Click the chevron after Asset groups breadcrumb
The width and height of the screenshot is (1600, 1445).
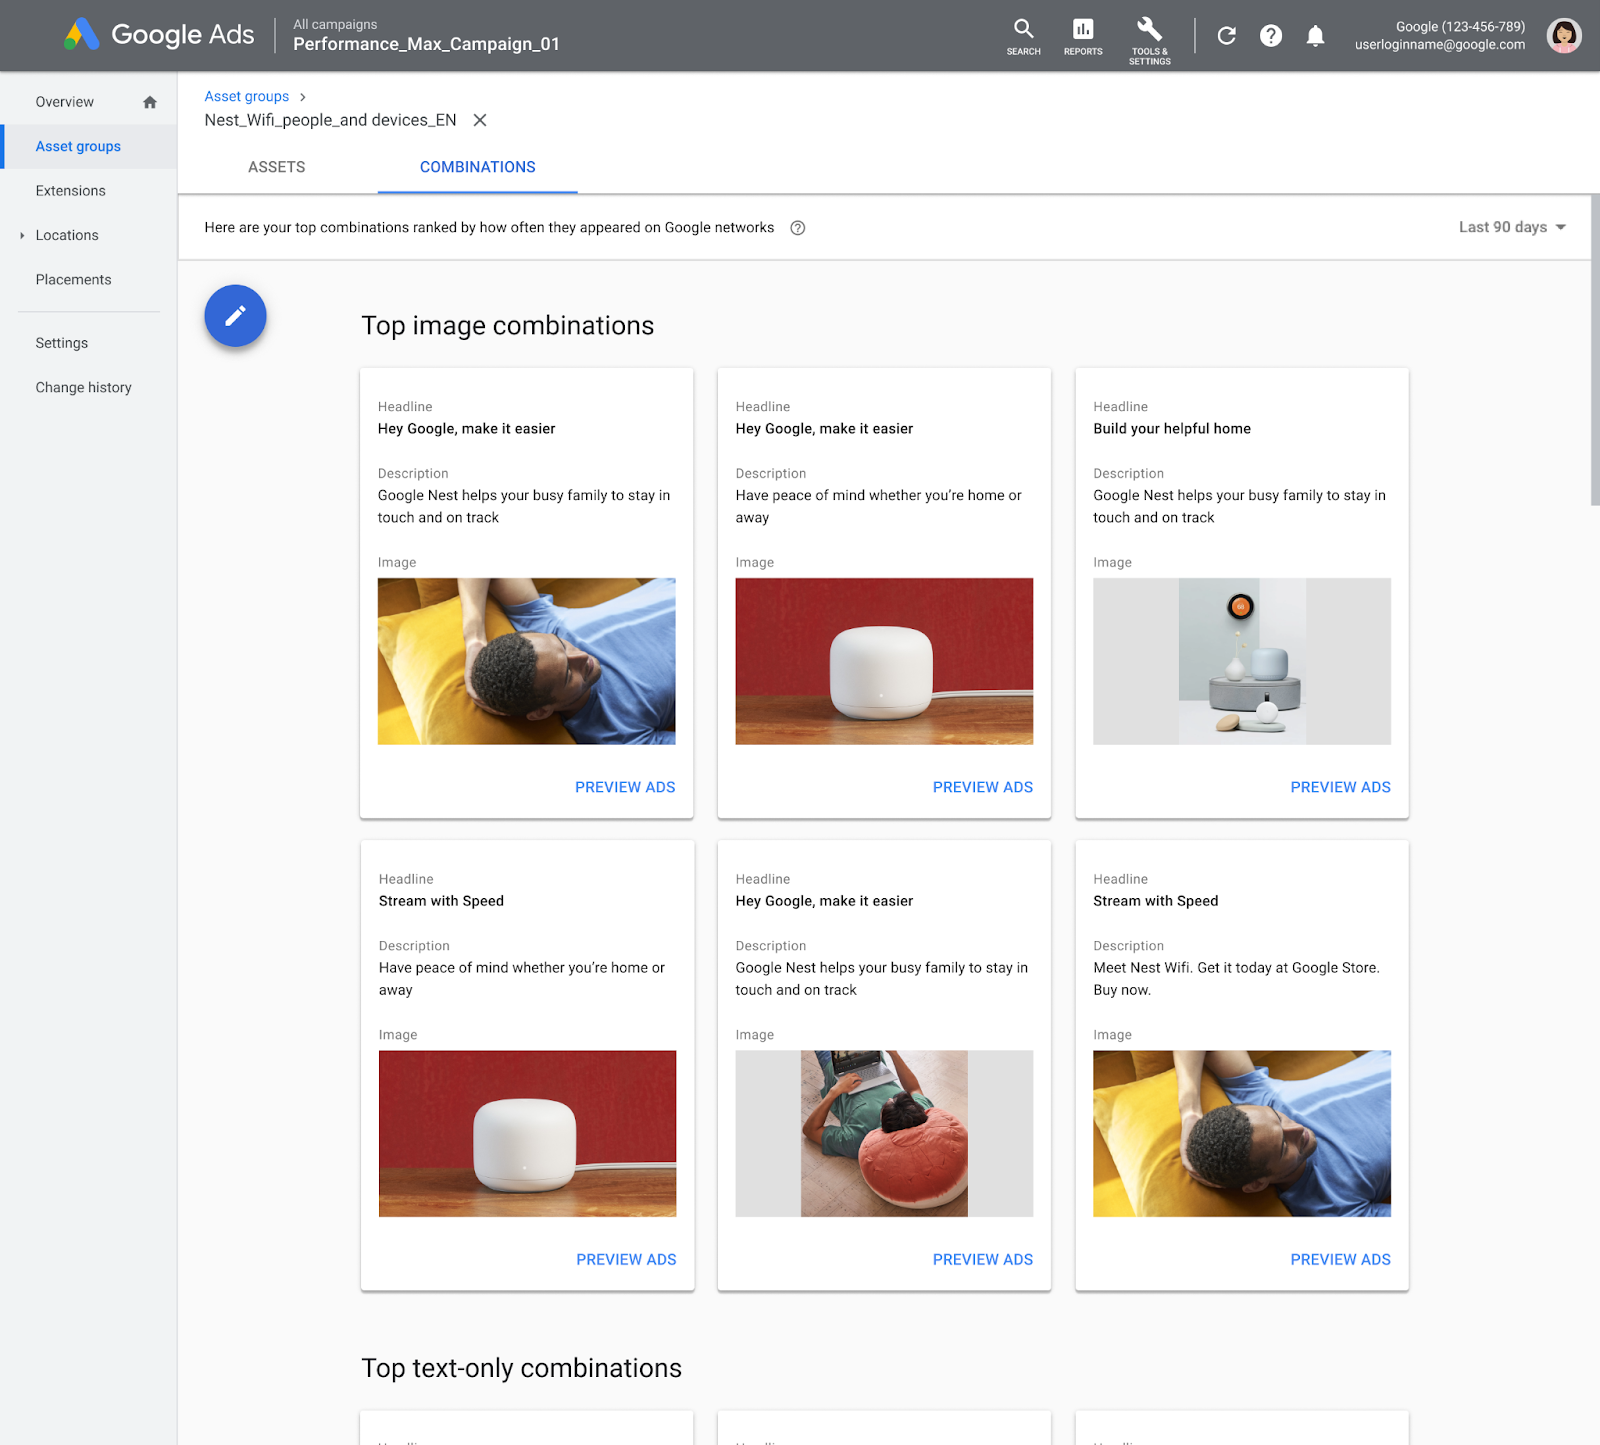click(303, 97)
